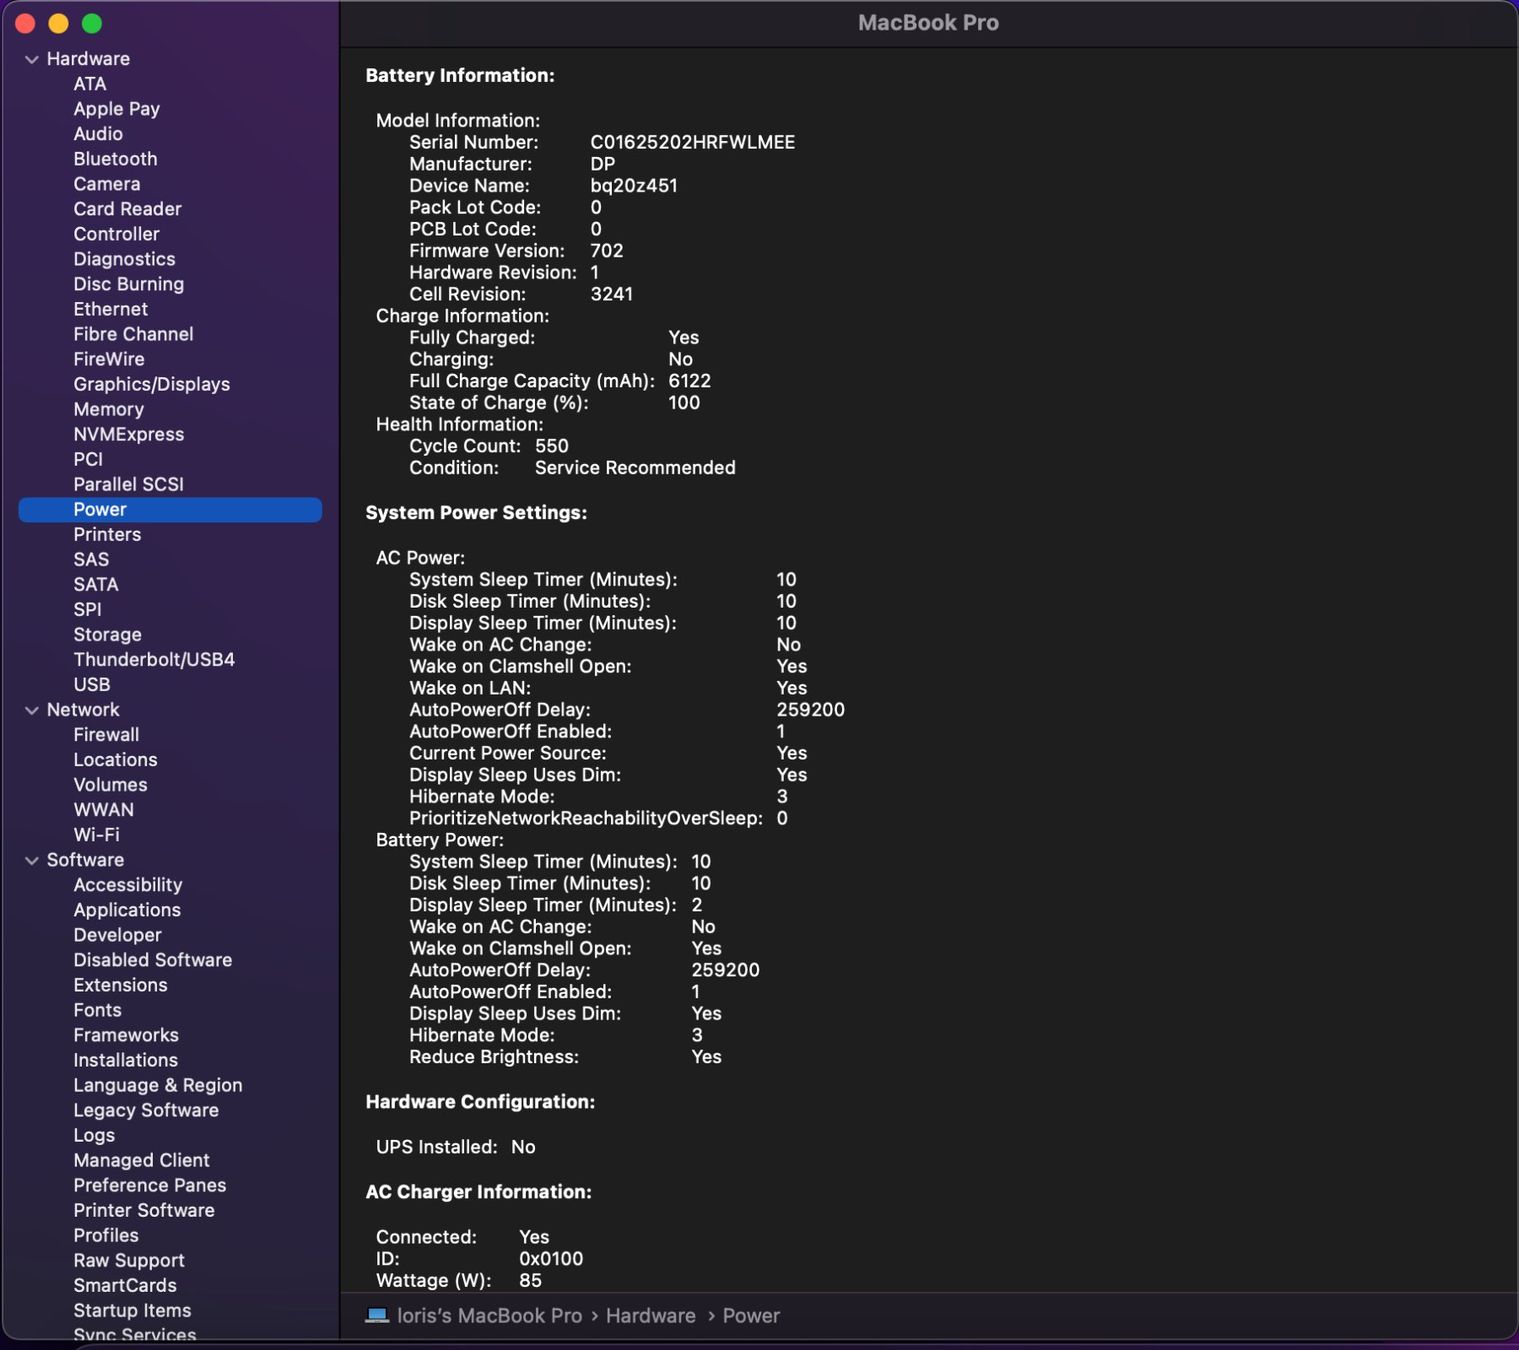Click loris's MacBook Pro in path bar
The width and height of the screenshot is (1519, 1350).
(x=489, y=1316)
